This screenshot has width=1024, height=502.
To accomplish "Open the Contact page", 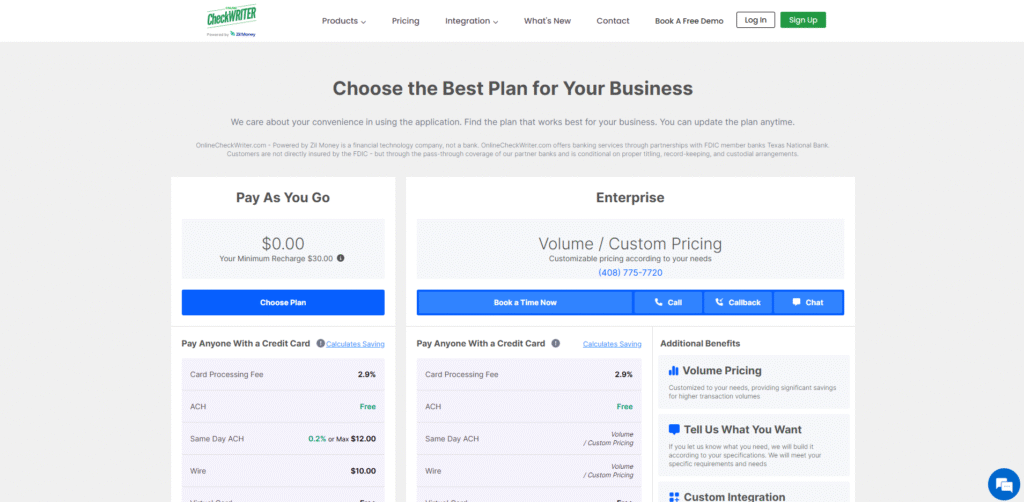I will [613, 20].
